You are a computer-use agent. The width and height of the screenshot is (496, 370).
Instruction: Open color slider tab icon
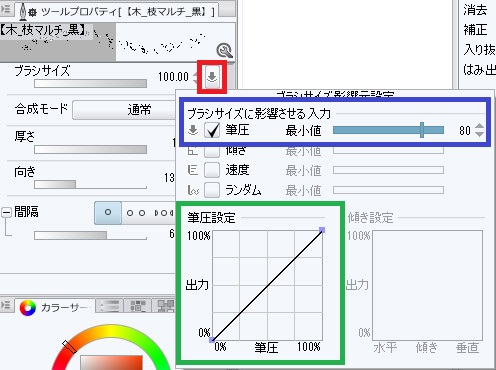(x=110, y=306)
